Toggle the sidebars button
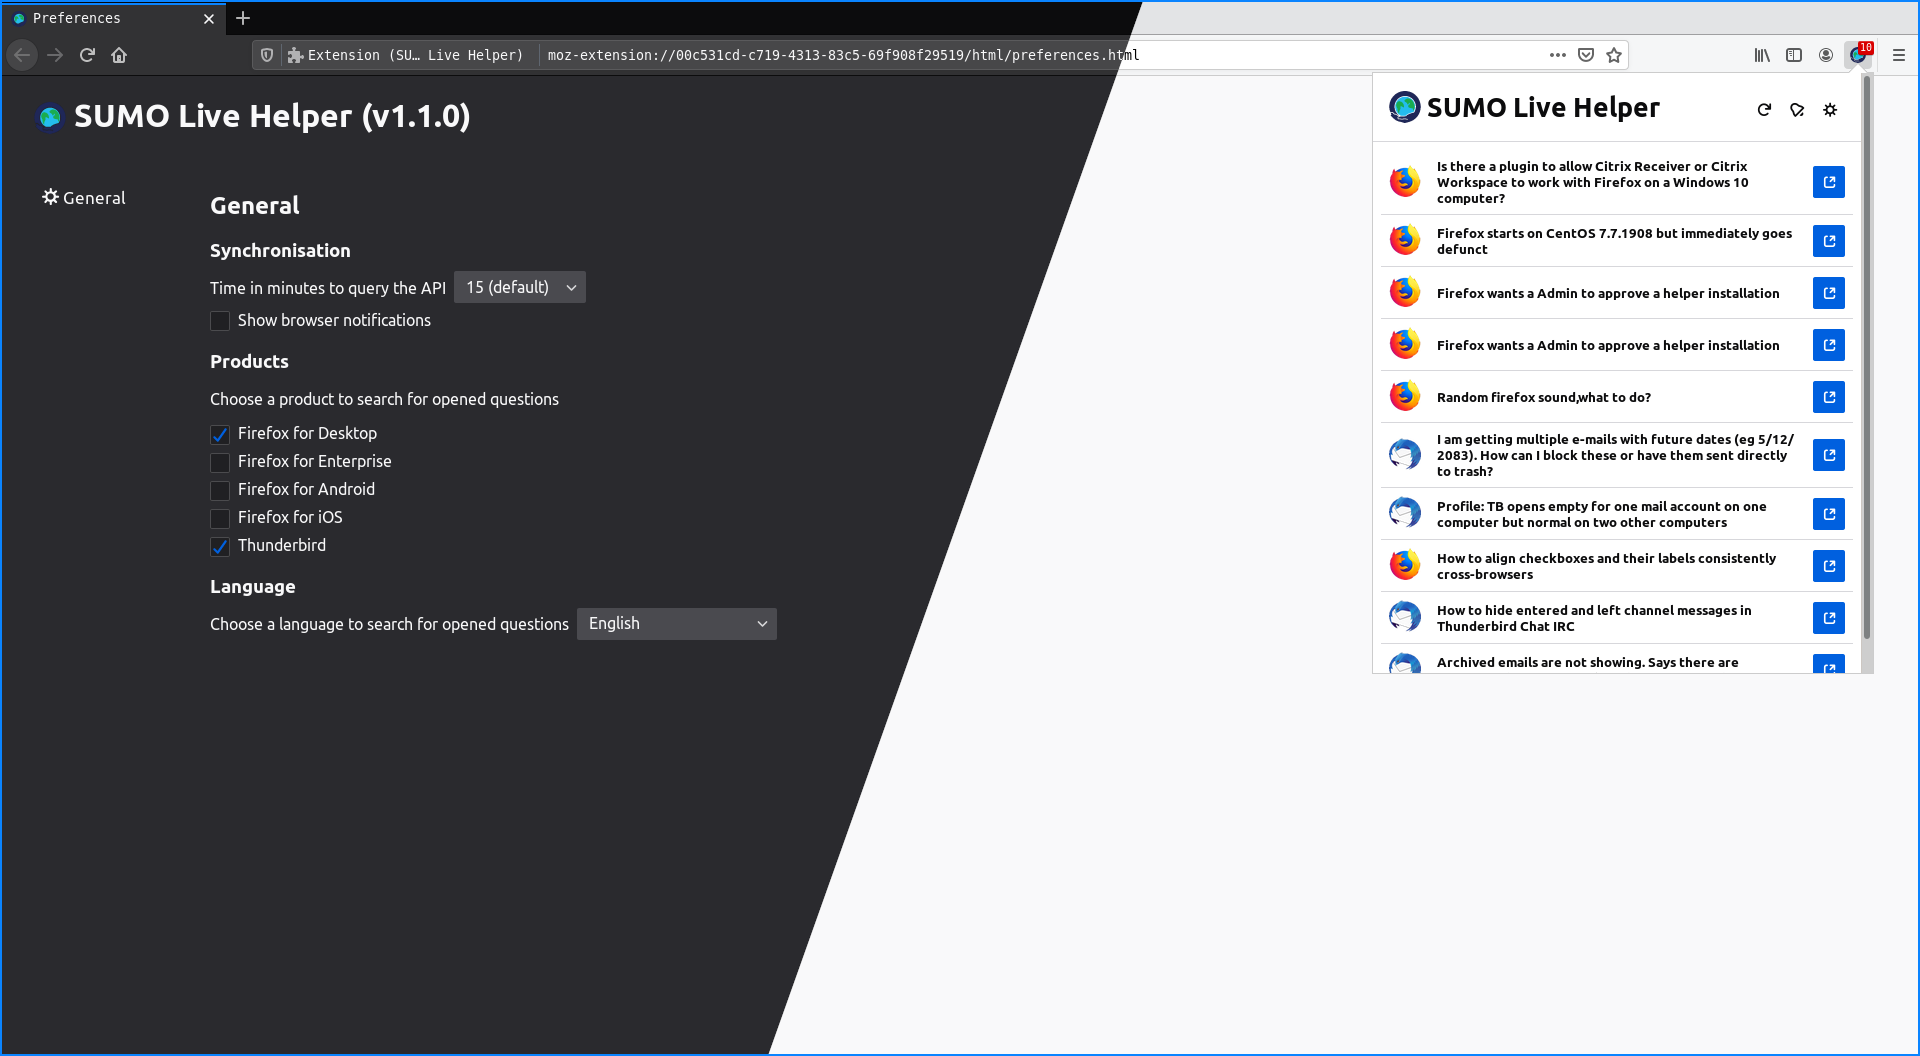The image size is (1920, 1056). click(1794, 55)
